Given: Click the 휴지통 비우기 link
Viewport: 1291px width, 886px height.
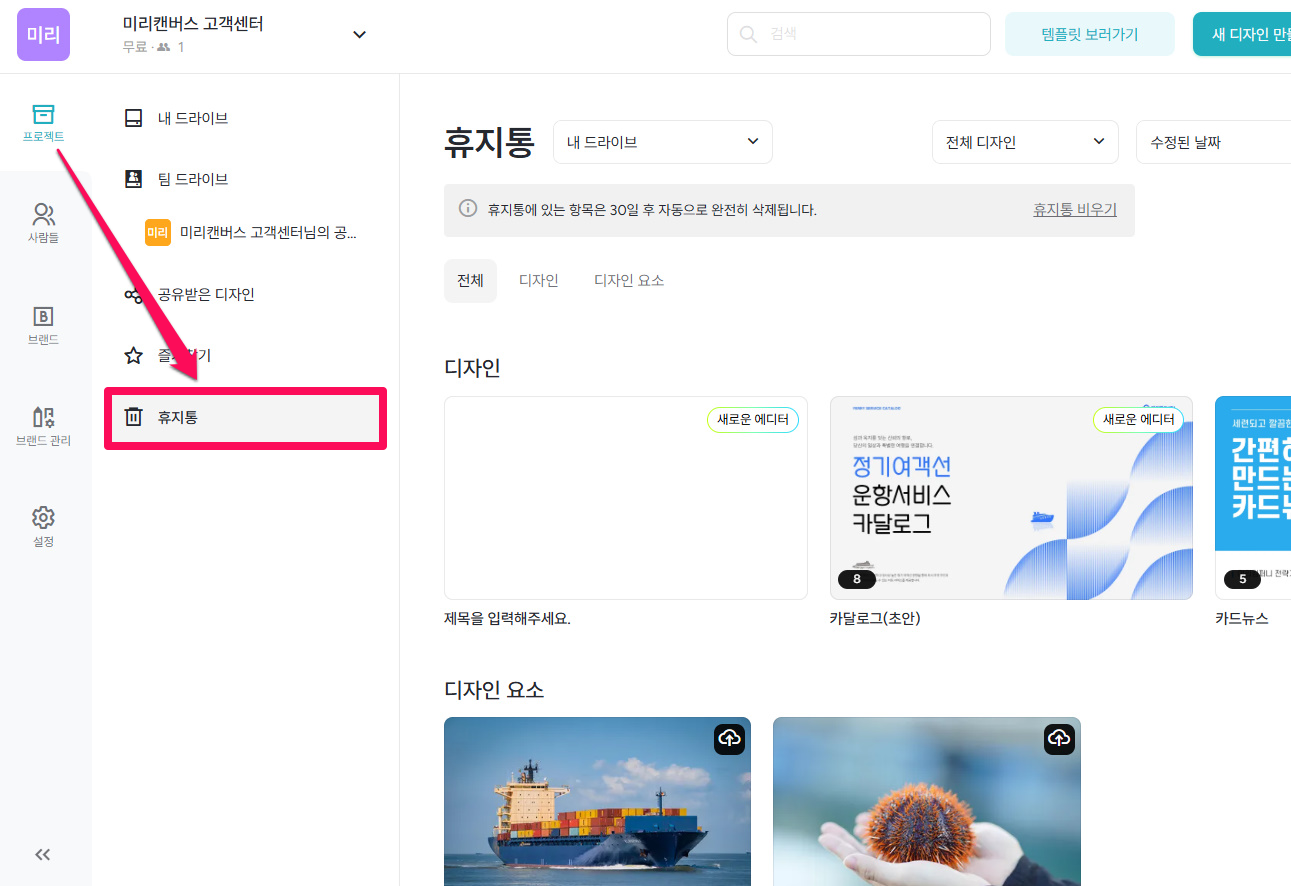Looking at the screenshot, I should coord(1074,210).
